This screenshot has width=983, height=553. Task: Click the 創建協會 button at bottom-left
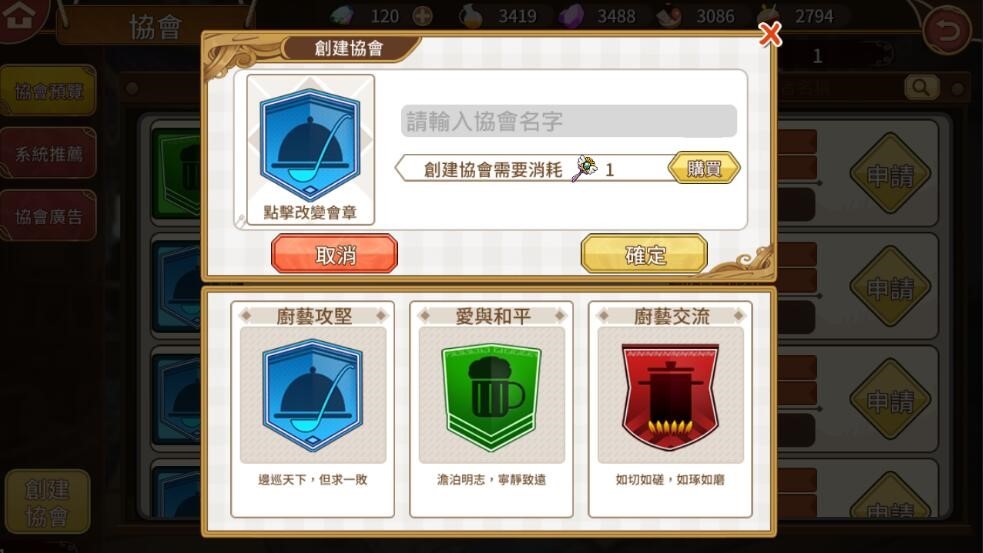(x=48, y=502)
